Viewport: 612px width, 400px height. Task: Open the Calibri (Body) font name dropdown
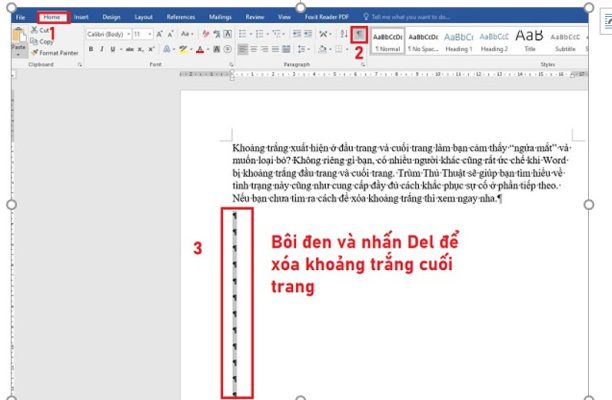[x=128, y=34]
